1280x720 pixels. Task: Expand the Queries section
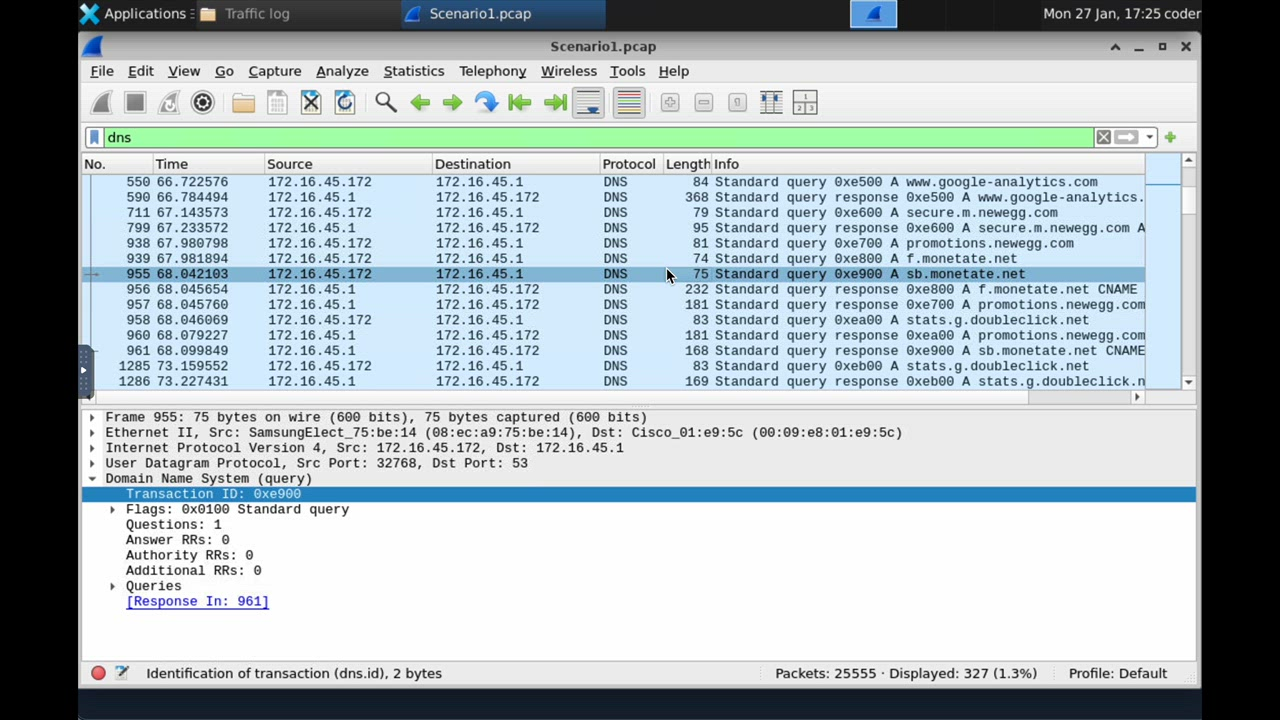[112, 586]
